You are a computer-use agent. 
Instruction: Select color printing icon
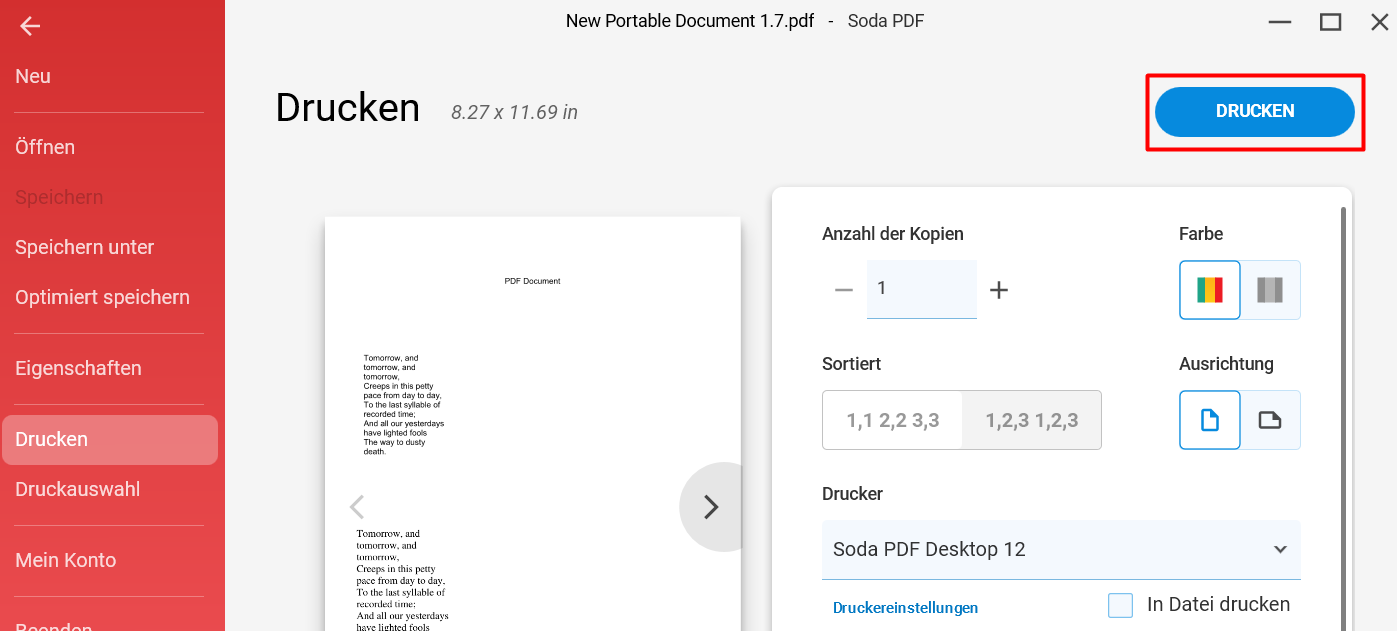[x=1210, y=290]
